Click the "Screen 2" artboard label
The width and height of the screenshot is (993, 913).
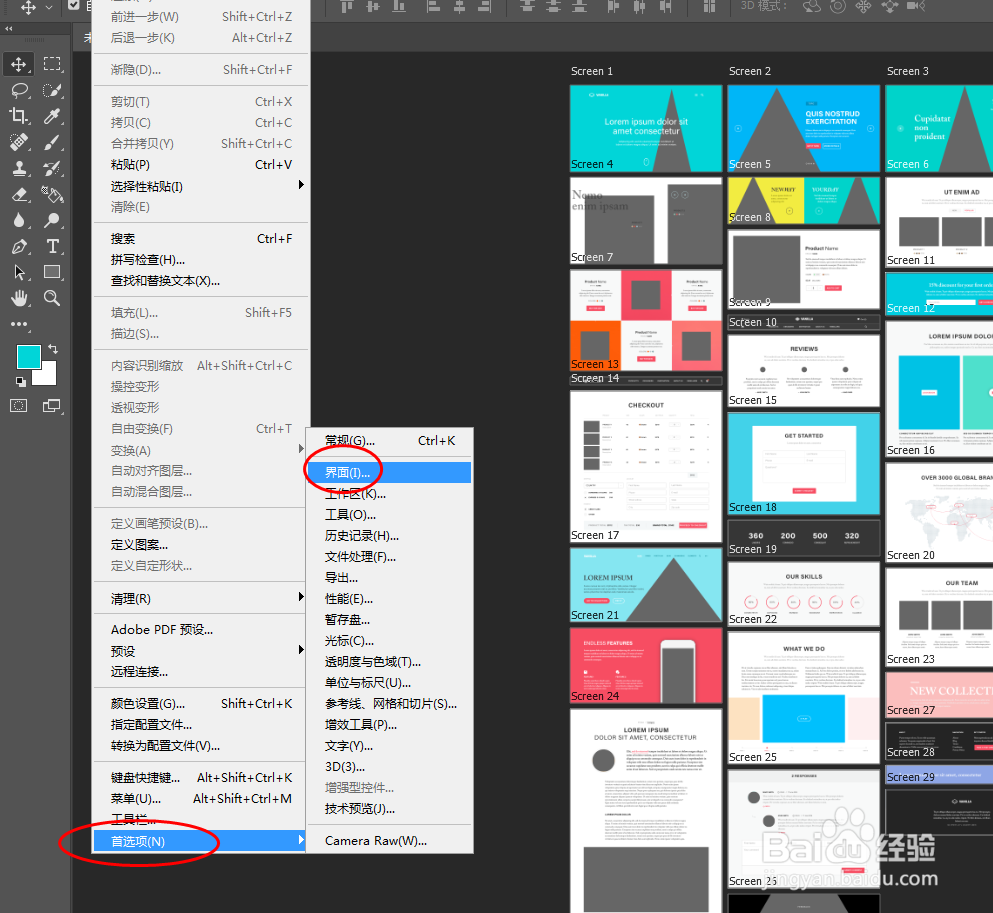[750, 71]
